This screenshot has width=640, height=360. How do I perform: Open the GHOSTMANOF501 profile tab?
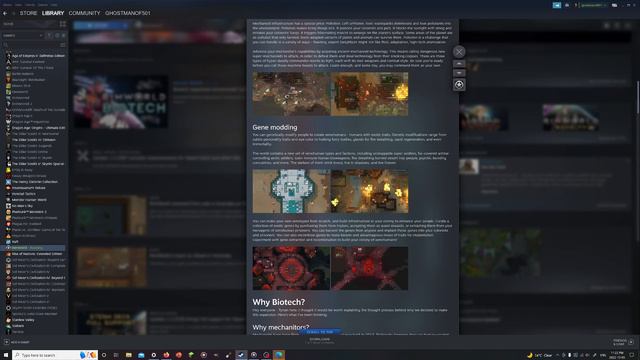coord(128,13)
